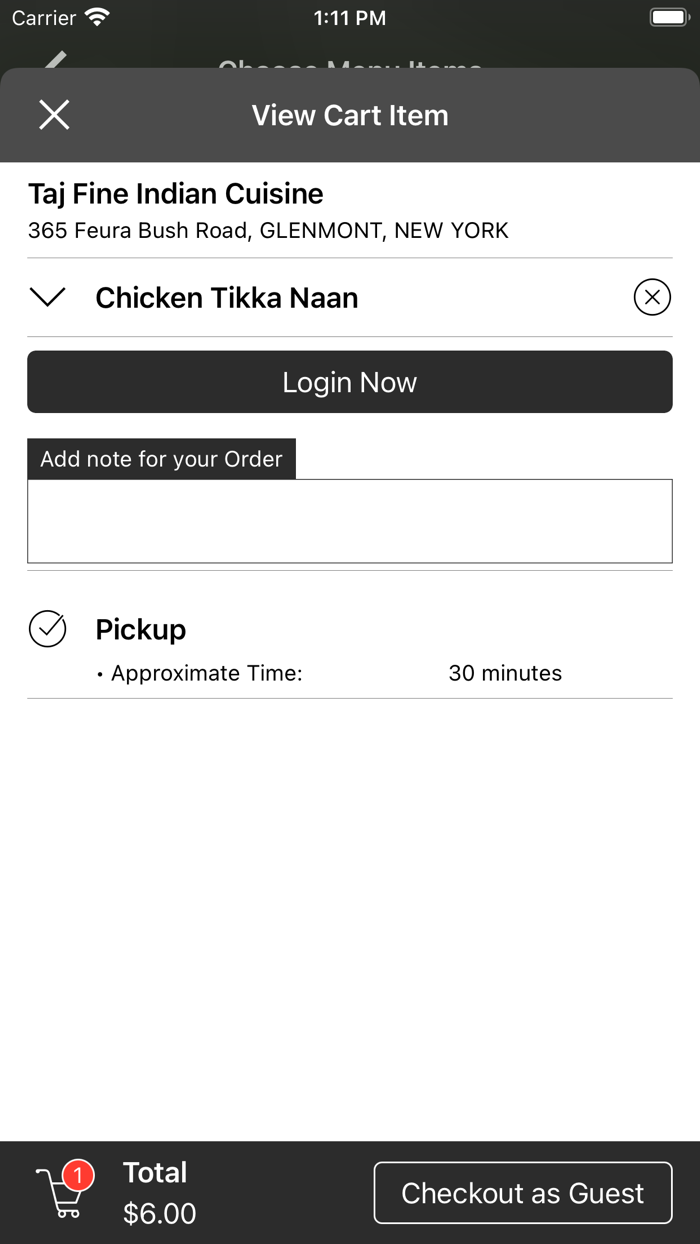Tap Taj Fine Indian Cuisine restaurant name
The image size is (700, 1244).
click(176, 194)
